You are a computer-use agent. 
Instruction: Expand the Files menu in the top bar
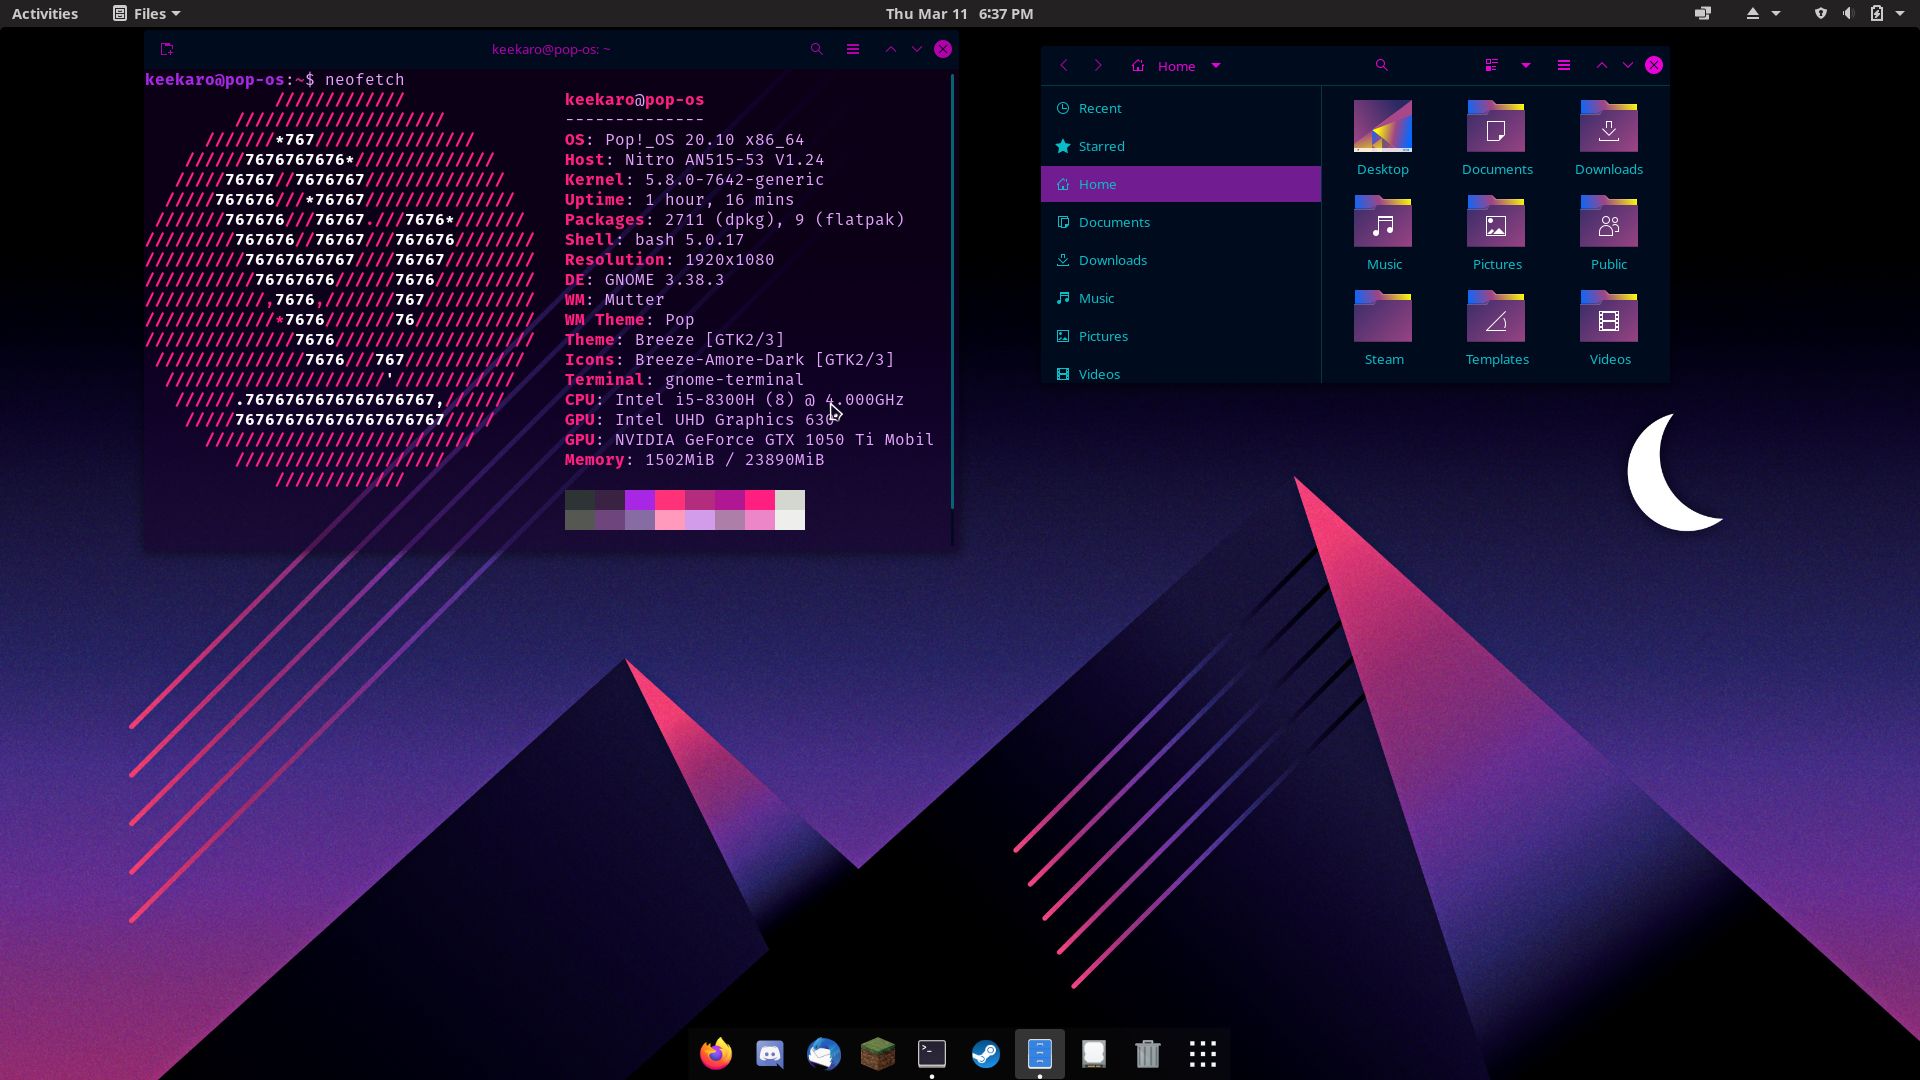click(x=146, y=13)
